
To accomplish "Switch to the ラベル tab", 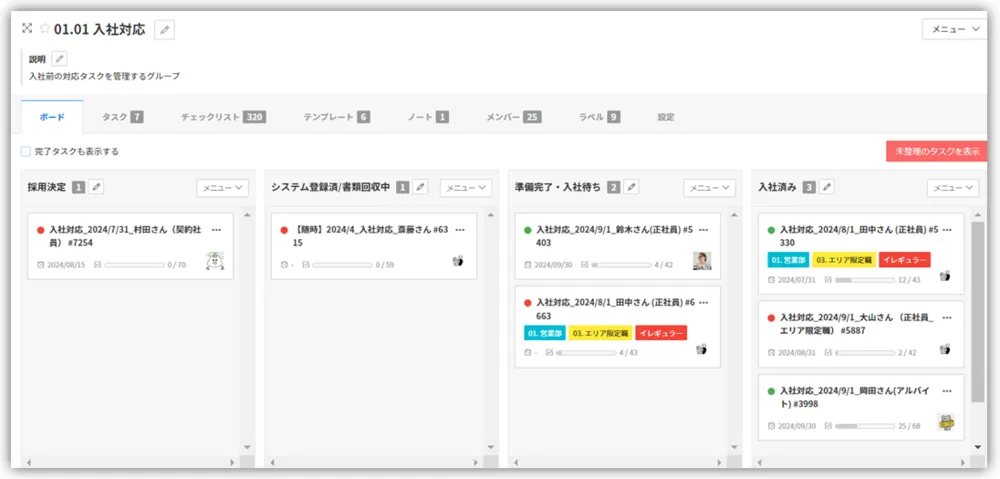I will pyautogui.click(x=599, y=117).
